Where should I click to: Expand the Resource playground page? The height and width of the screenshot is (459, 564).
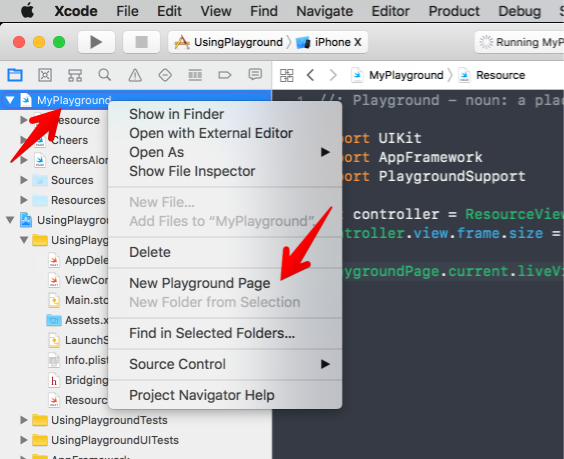pos(23,120)
